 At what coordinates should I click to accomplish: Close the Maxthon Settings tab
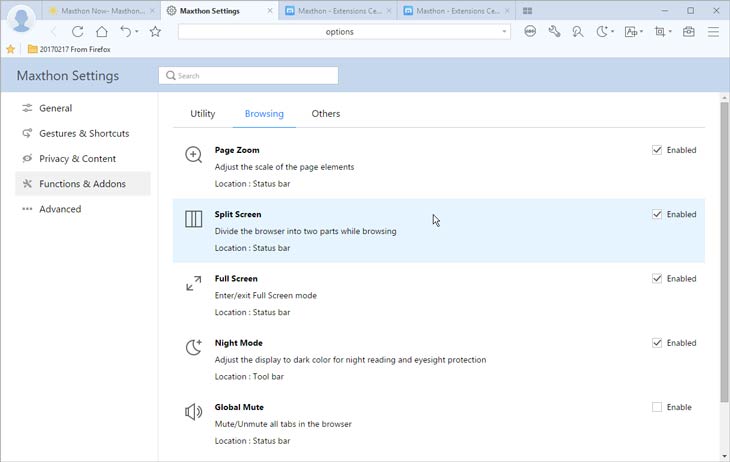coord(270,11)
